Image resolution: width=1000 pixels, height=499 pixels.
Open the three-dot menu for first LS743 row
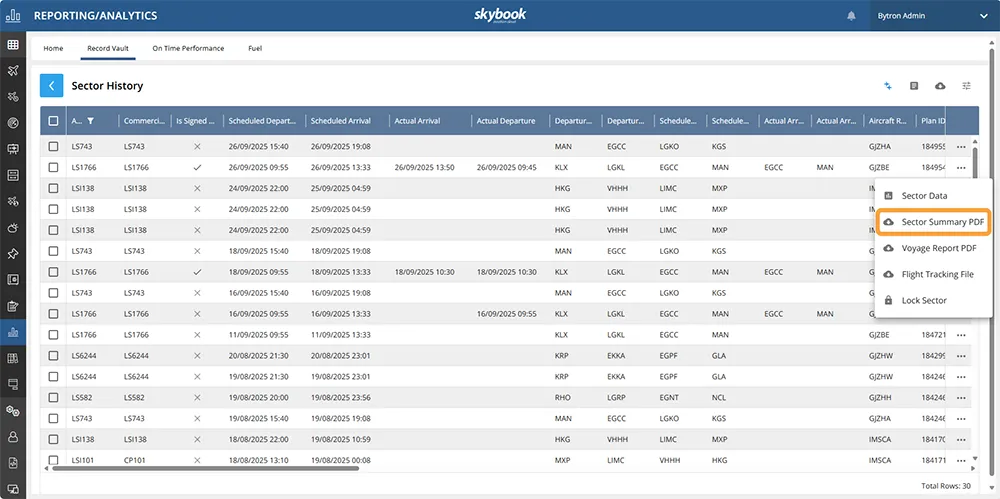tap(961, 147)
